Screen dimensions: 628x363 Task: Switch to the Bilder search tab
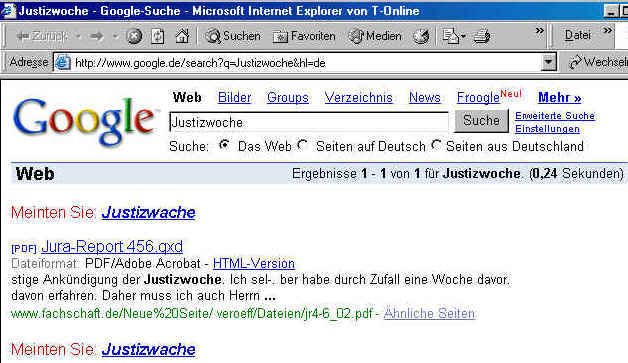(x=234, y=97)
